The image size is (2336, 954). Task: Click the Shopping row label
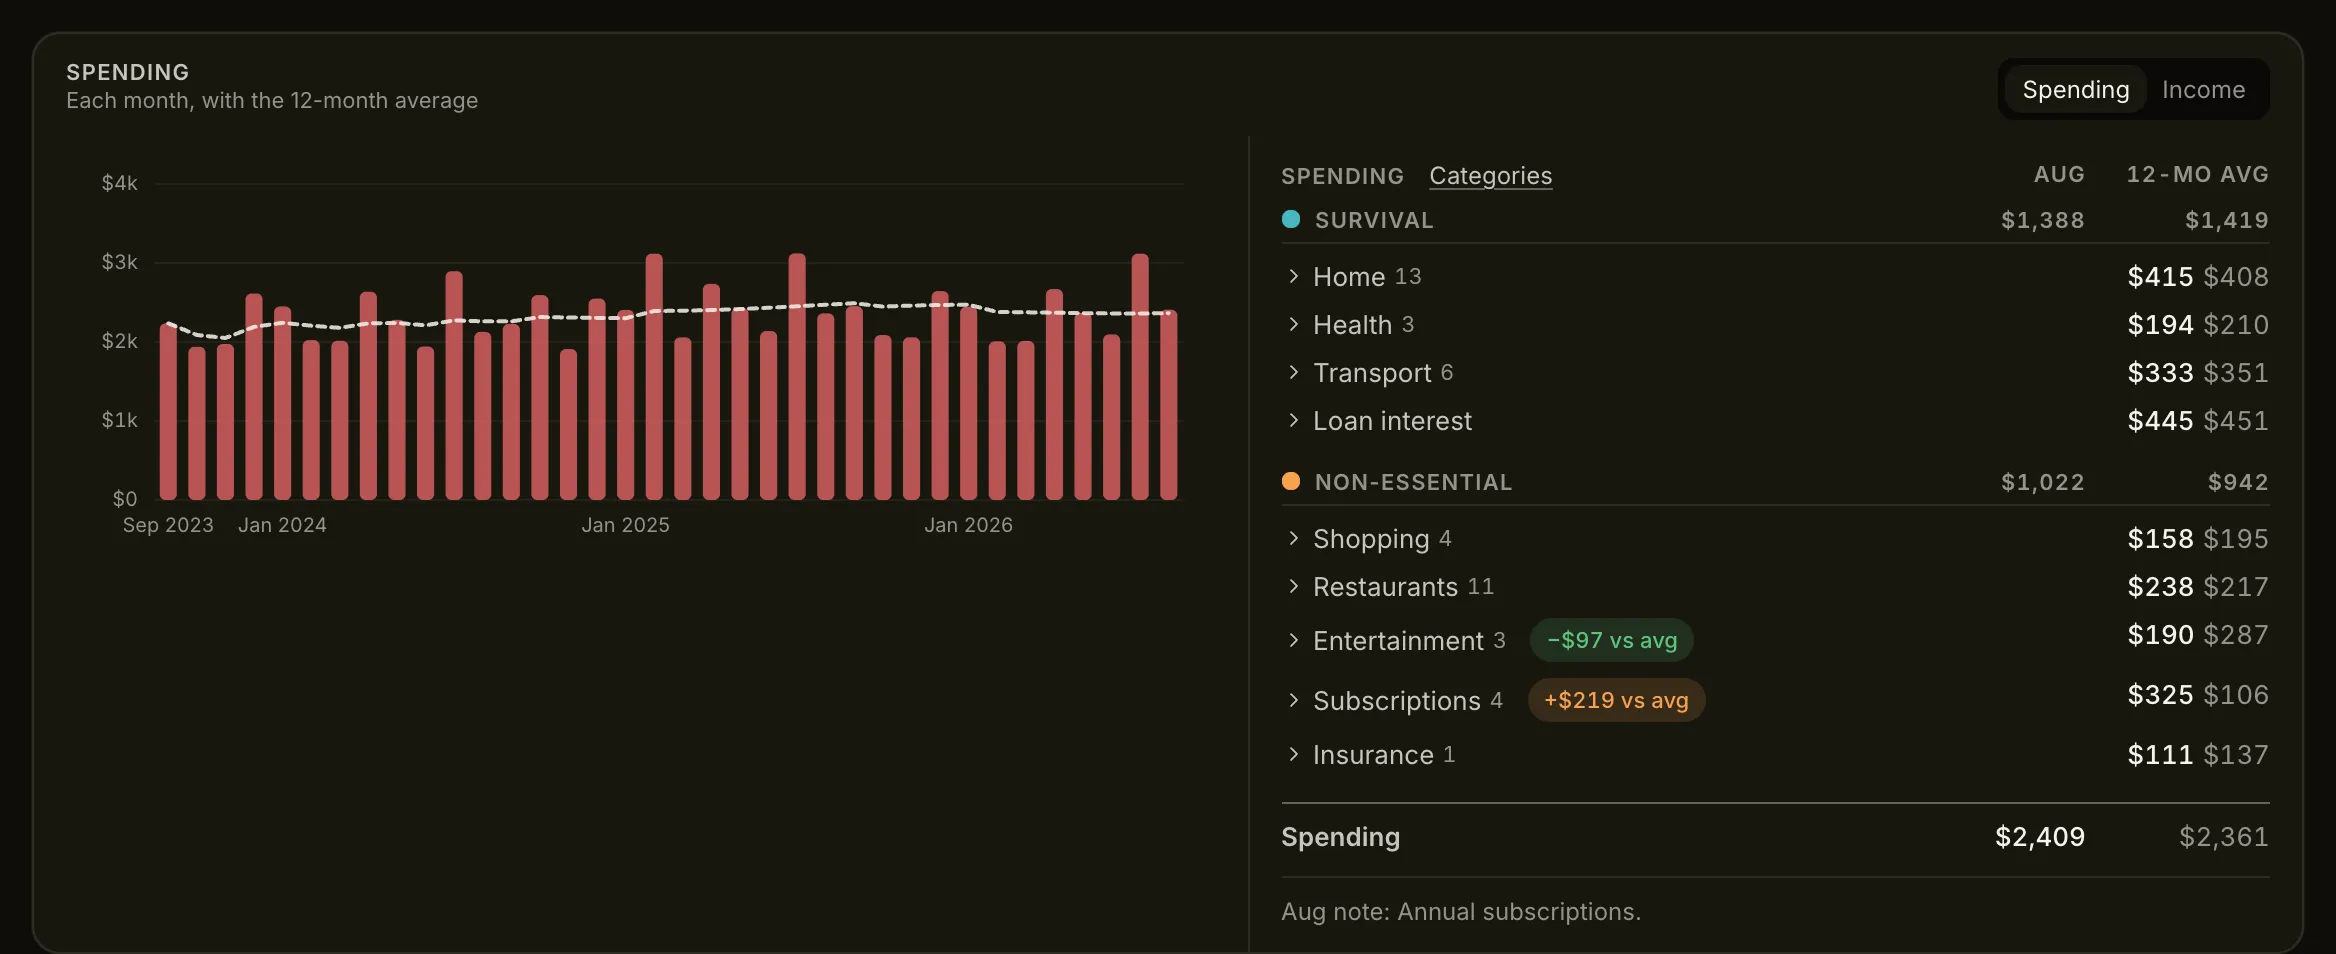1371,539
